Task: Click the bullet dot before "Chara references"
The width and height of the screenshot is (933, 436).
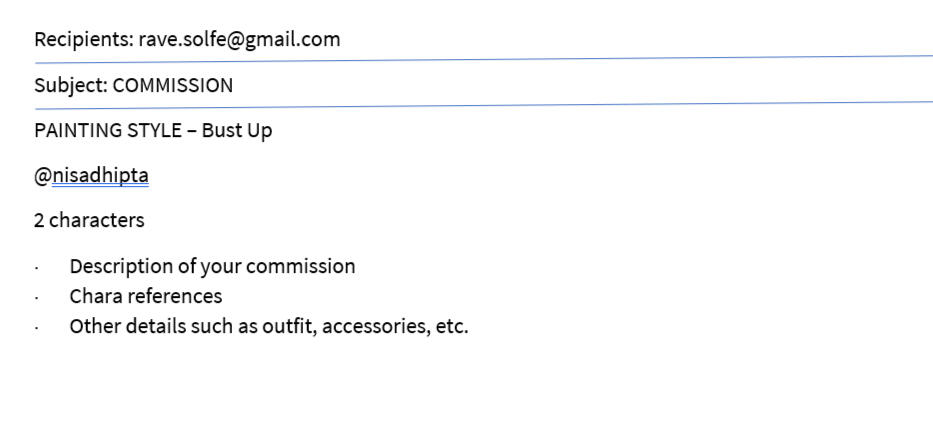Action: (37, 298)
